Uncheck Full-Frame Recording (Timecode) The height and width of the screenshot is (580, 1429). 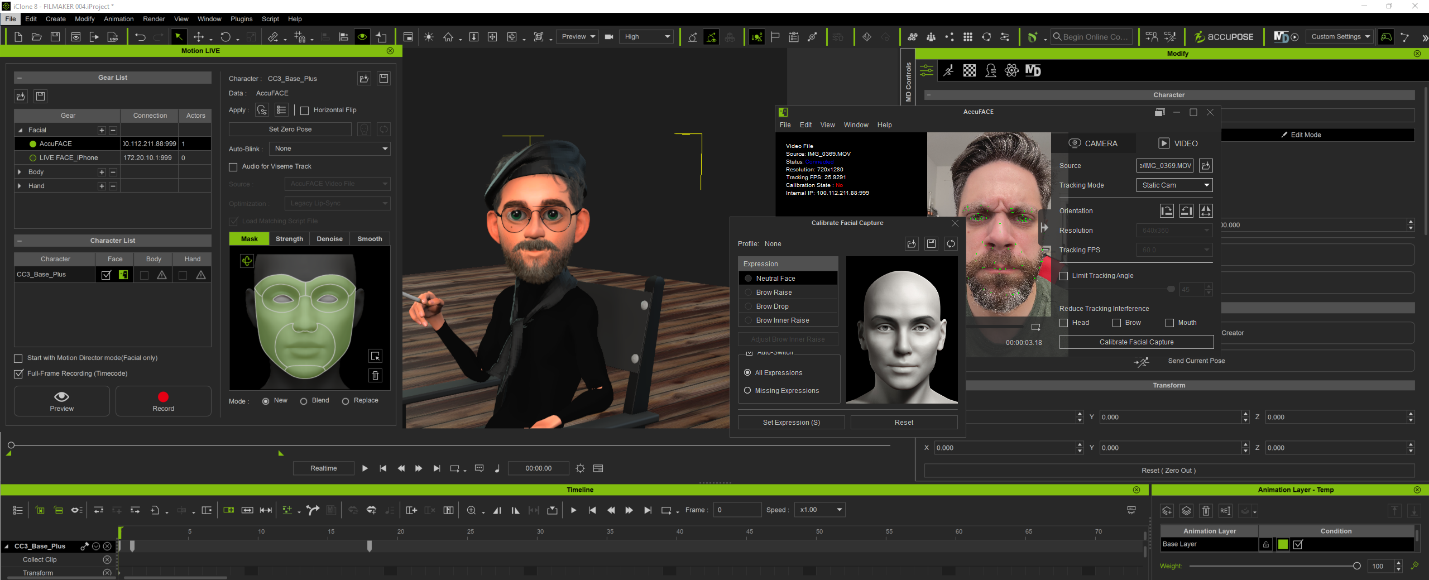point(19,374)
